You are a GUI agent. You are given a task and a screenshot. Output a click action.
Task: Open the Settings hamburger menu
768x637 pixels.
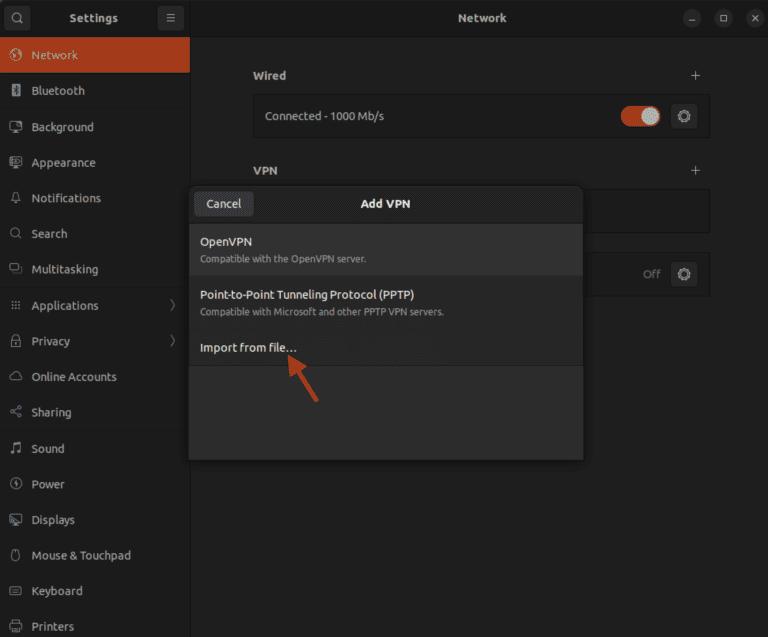coord(170,18)
